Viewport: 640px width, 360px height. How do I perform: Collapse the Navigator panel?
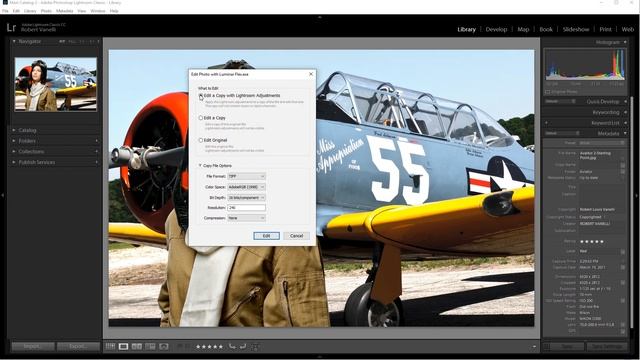(x=14, y=41)
